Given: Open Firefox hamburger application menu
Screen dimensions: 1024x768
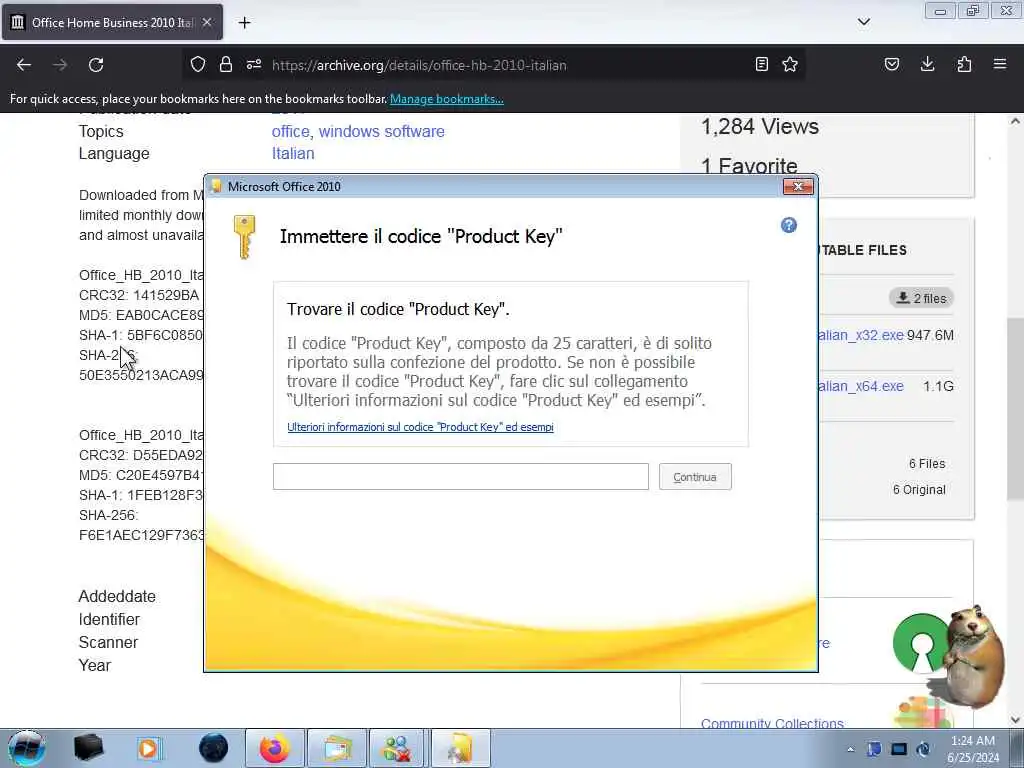Looking at the screenshot, I should coord(1000,64).
